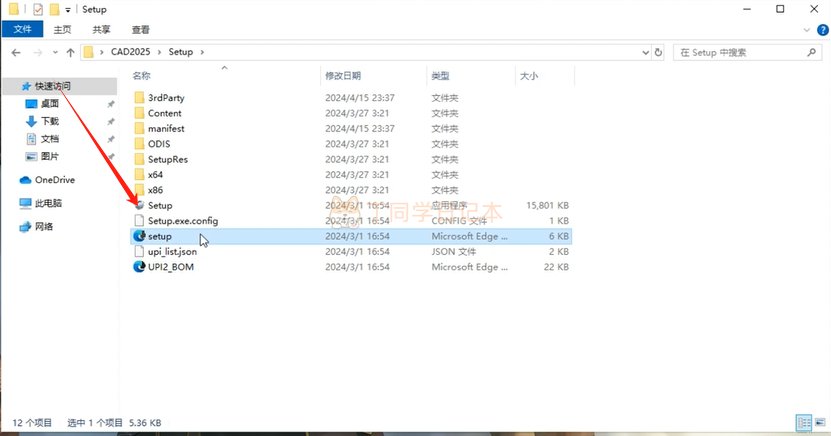Switch to the 查看 ribbon tab
The height and width of the screenshot is (436, 831).
pos(140,30)
